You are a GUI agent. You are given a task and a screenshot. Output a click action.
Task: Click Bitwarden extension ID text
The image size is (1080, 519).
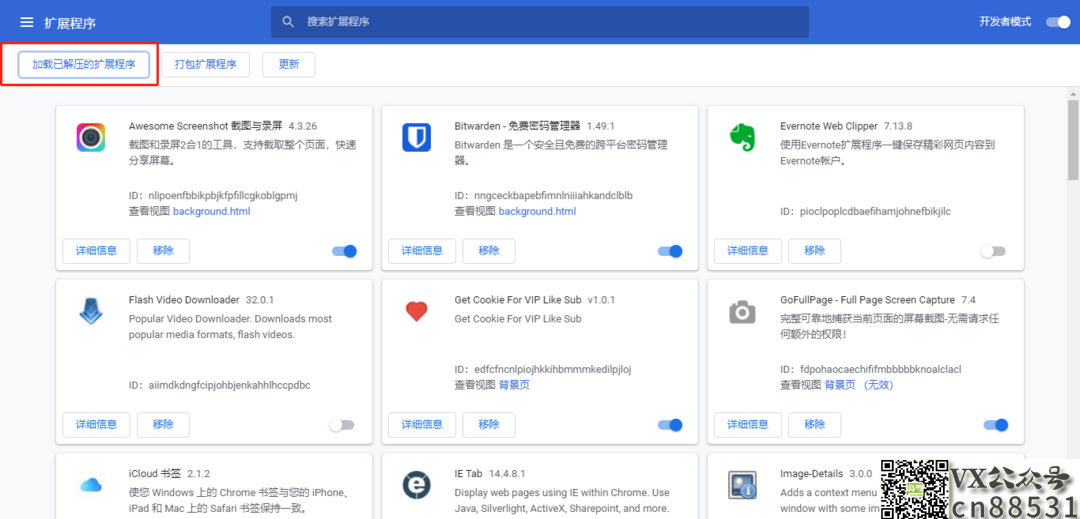tap(543, 195)
